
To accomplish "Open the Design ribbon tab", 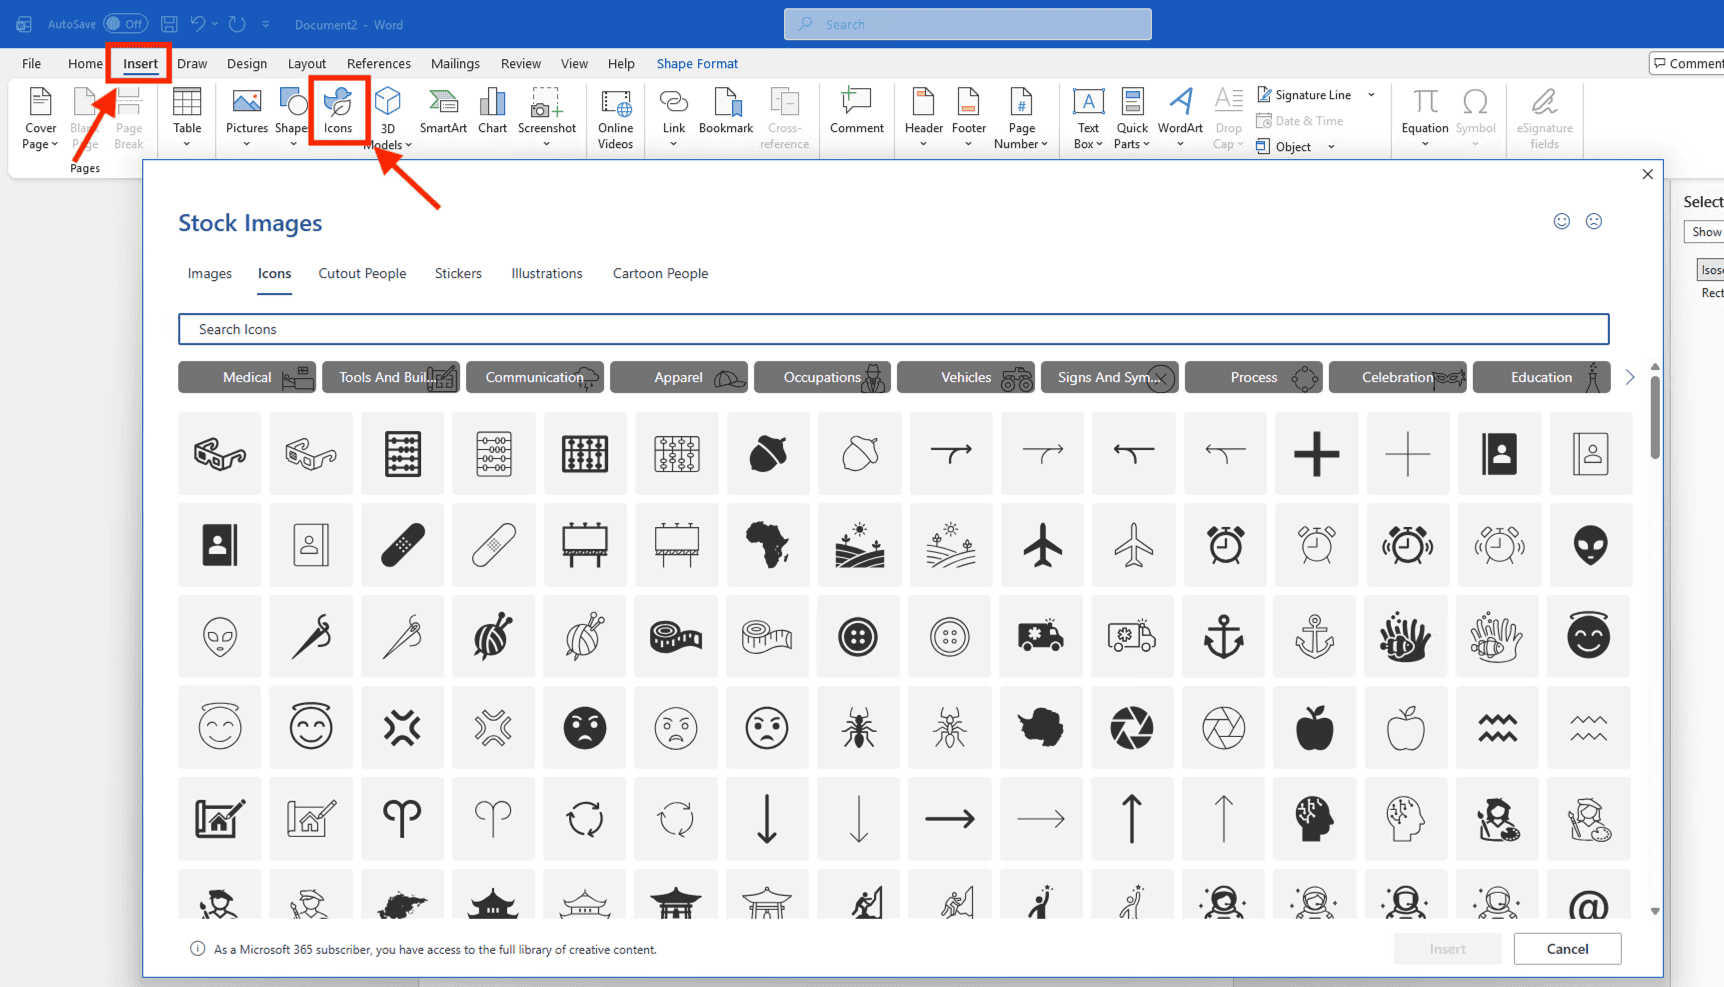I will click(247, 63).
